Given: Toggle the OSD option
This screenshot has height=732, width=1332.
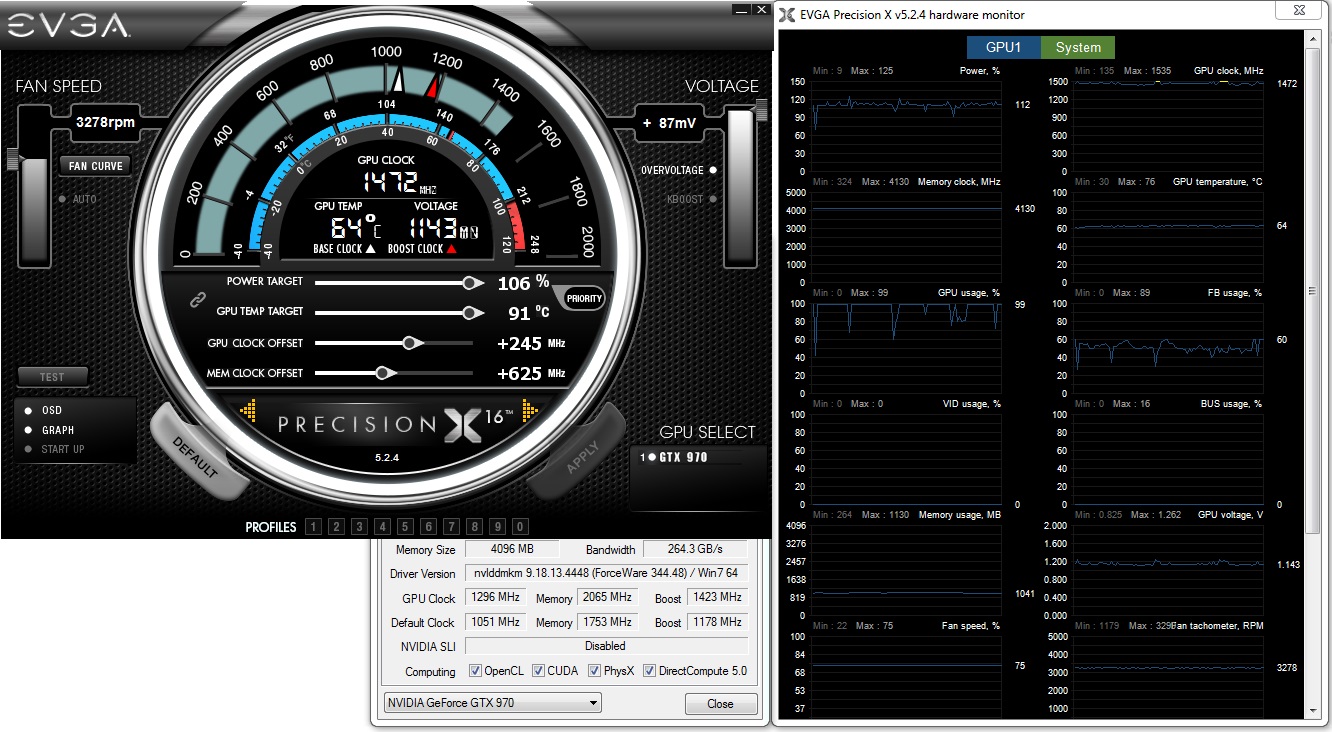Looking at the screenshot, I should 29,410.
